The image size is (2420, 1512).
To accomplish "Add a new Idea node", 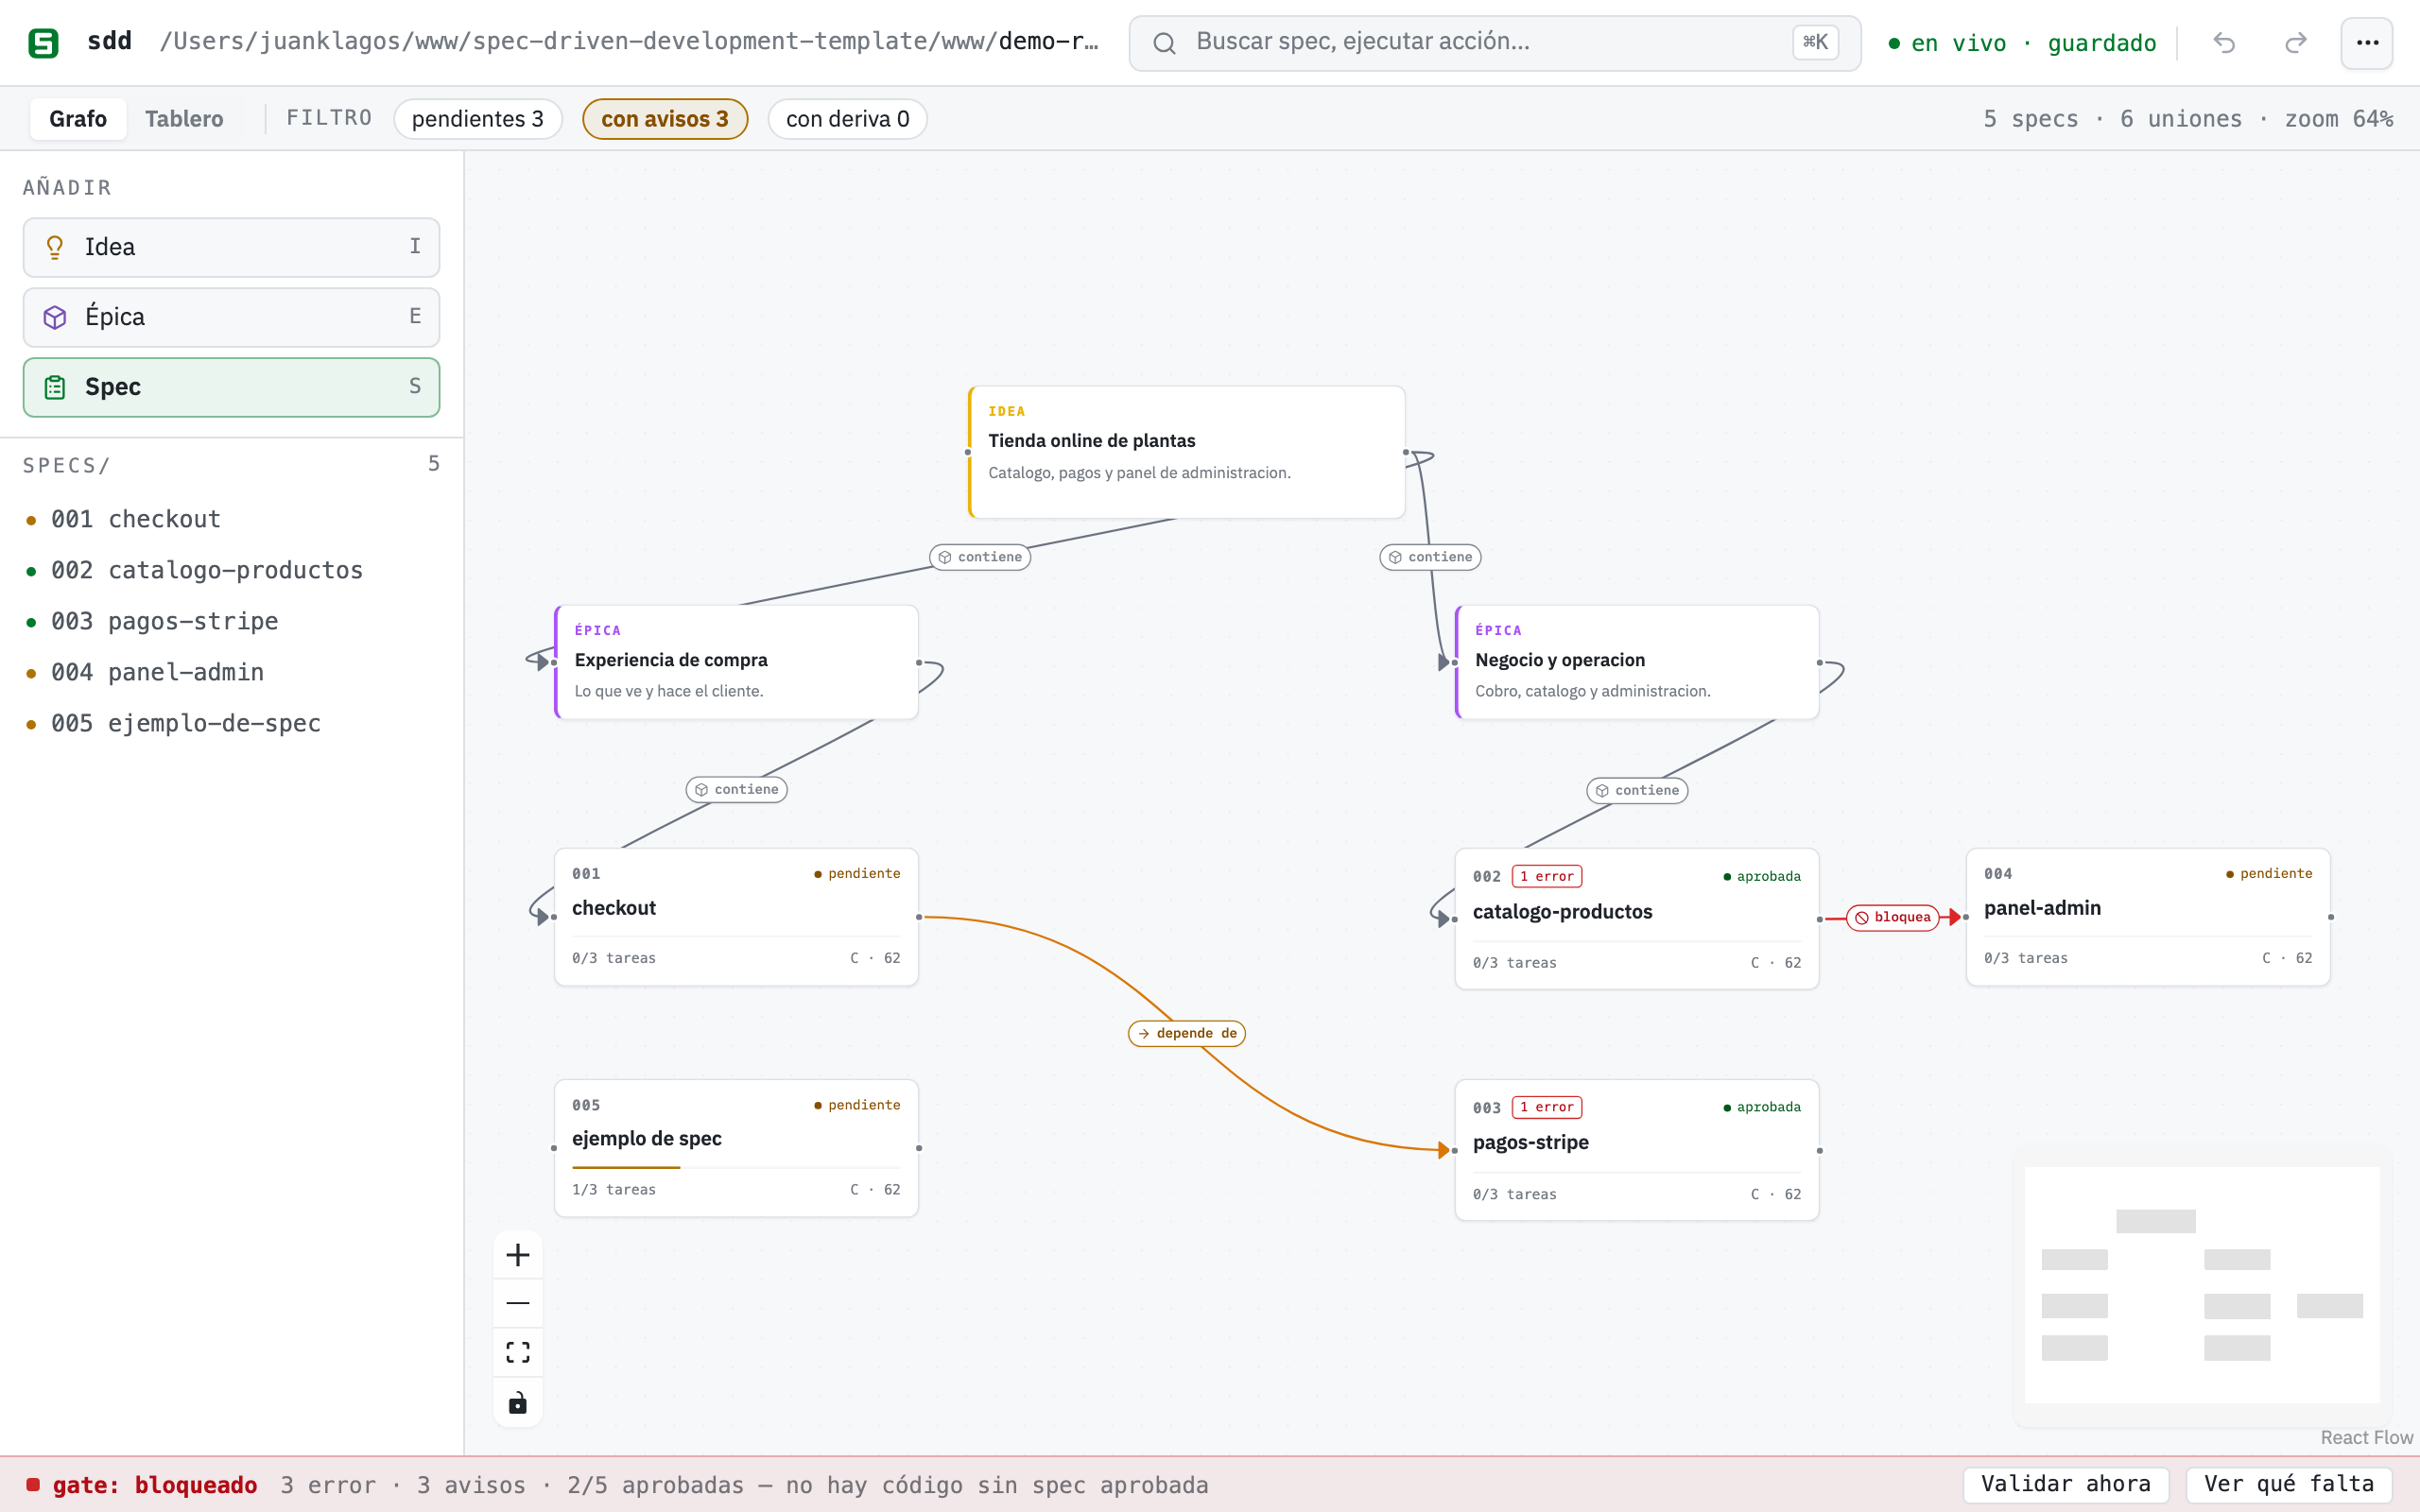I will click(231, 247).
